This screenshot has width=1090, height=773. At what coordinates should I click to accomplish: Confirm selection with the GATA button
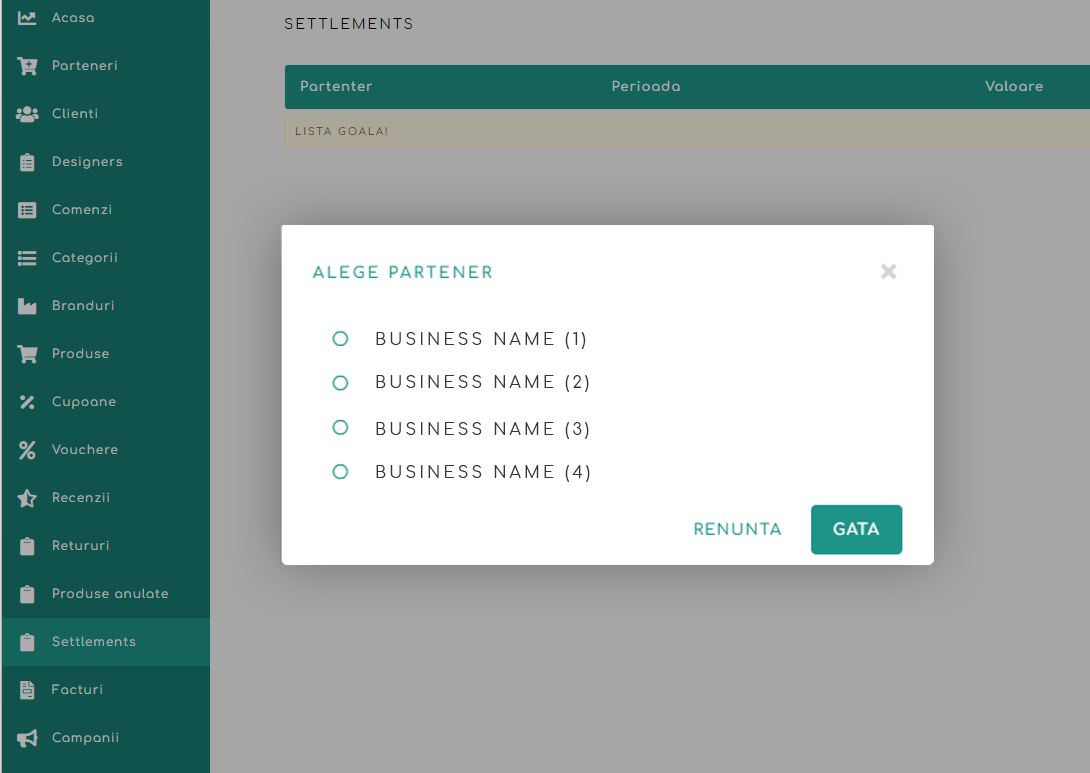[x=856, y=529]
